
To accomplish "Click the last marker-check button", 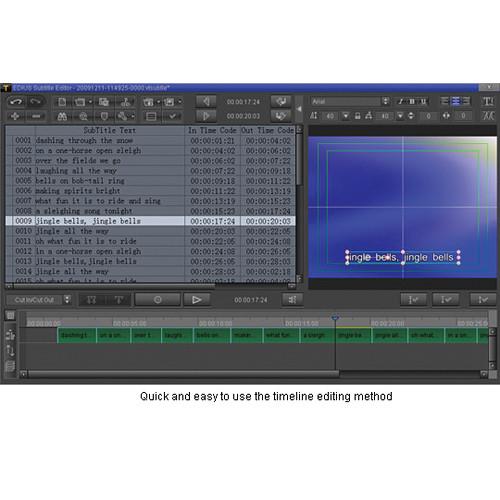I will pyautogui.click(x=482, y=300).
